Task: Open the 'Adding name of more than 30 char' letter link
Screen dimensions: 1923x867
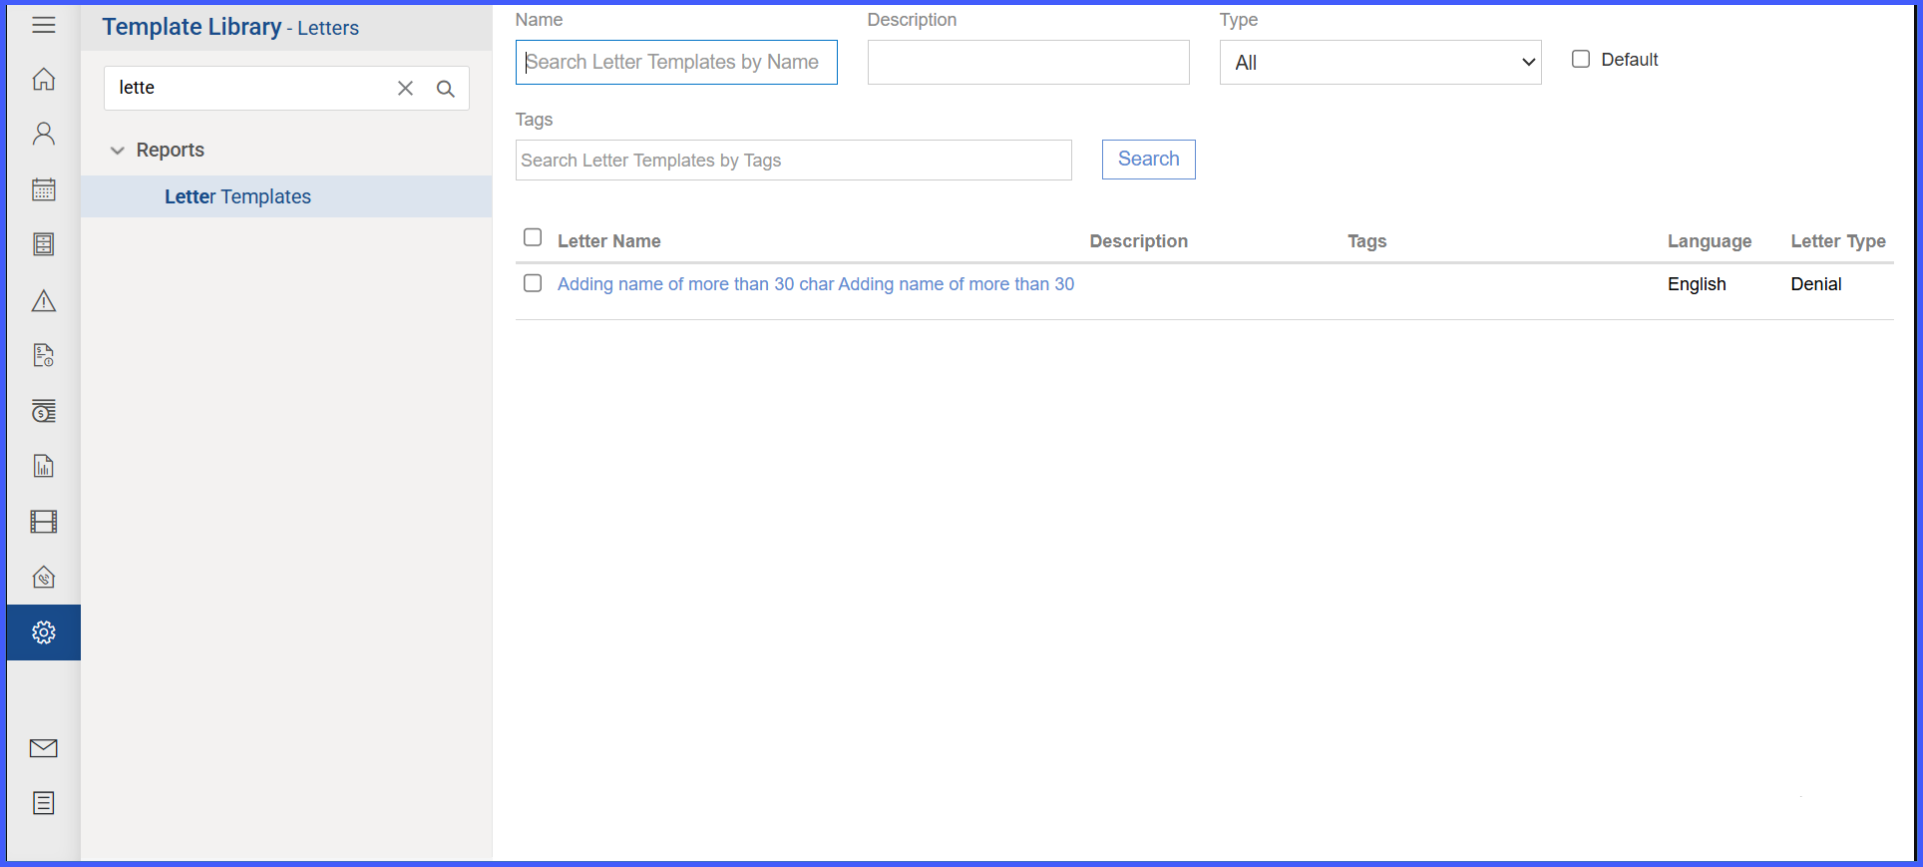Action: coord(816,284)
